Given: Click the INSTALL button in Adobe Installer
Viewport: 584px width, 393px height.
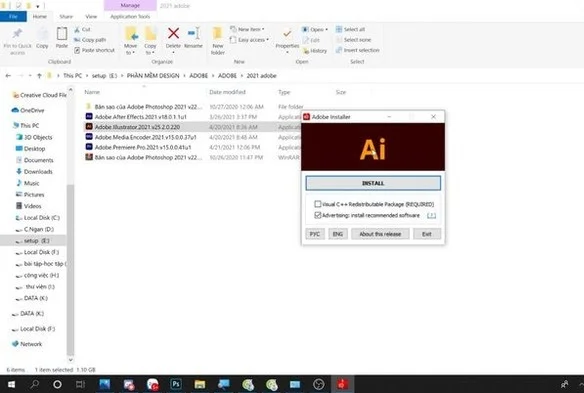Looking at the screenshot, I should click(373, 183).
